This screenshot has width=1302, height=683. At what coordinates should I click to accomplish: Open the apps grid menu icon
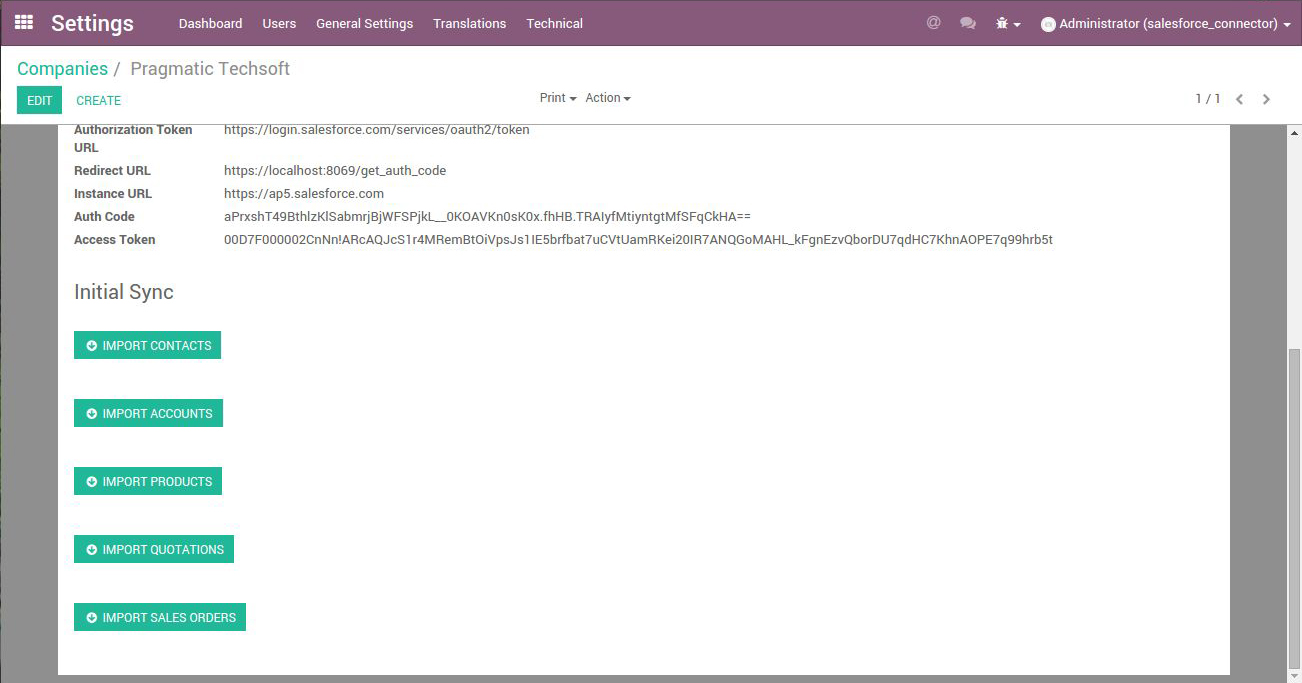[24, 22]
